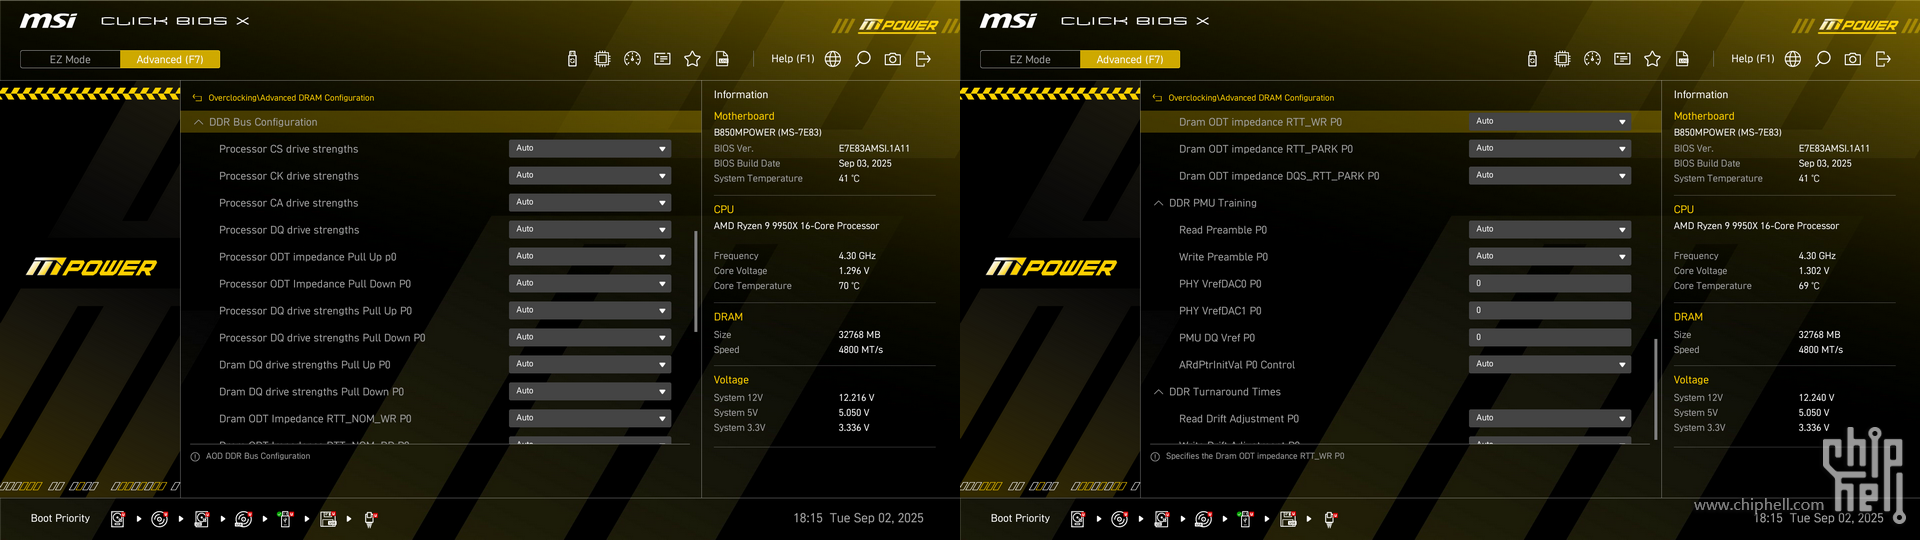Click the exit icon in right BIOS toolbar
This screenshot has width=1920, height=540.
(1883, 59)
